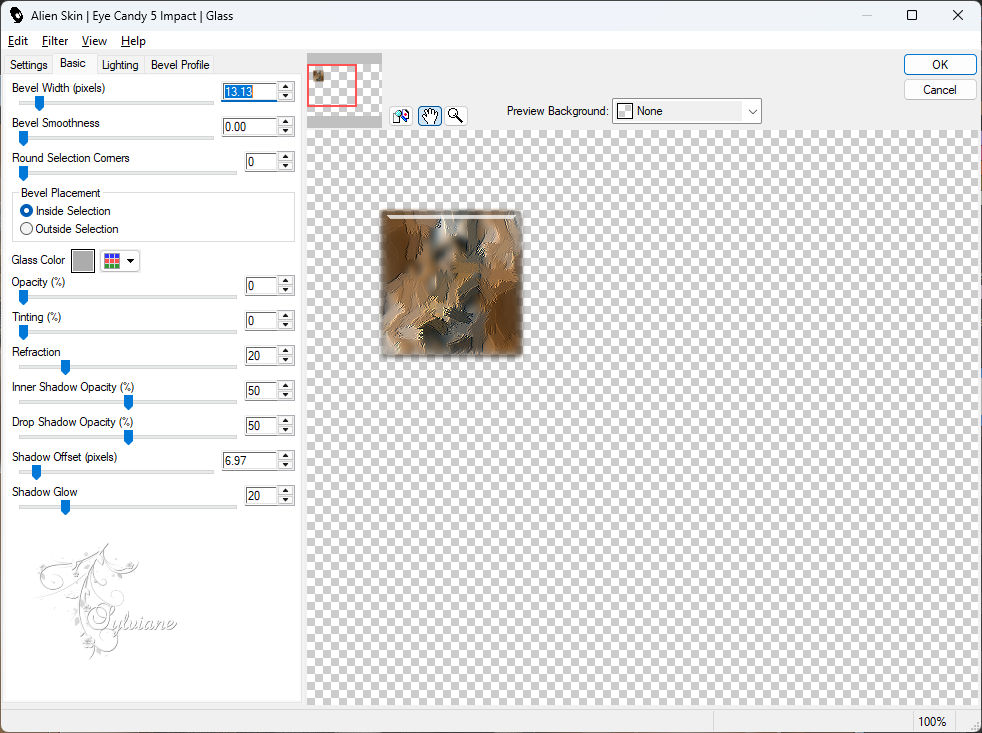982x733 pixels.
Task: Click the Shadow Glow slider handle
Action: 65,507
